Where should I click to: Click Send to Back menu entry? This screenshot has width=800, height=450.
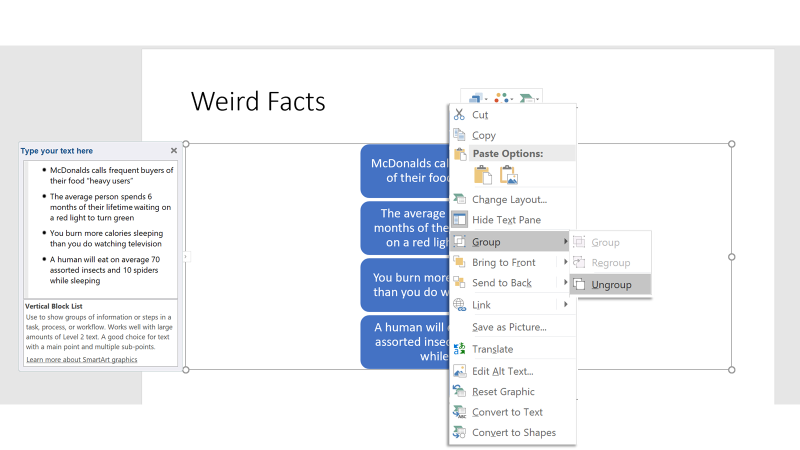click(502, 283)
